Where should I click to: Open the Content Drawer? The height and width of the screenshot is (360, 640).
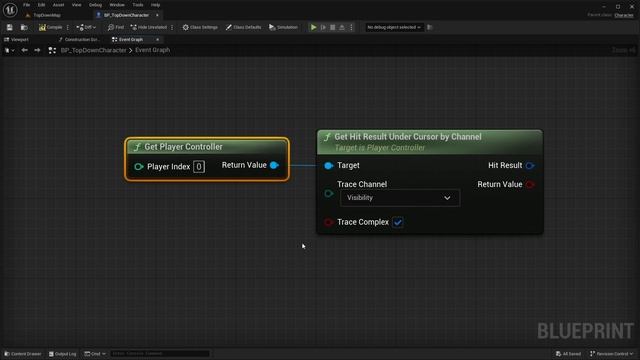tap(23, 354)
